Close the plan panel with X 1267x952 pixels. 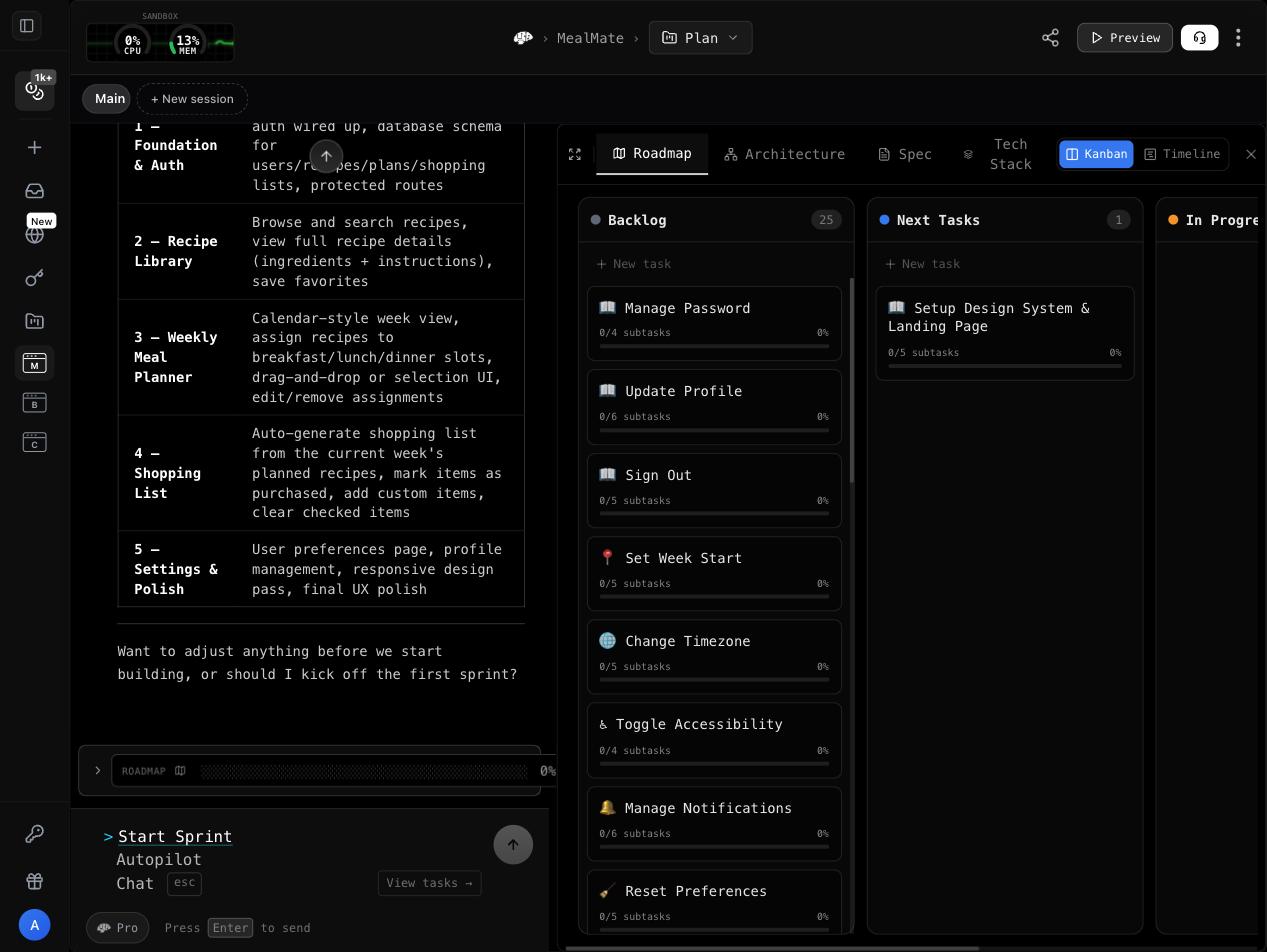click(x=1250, y=154)
